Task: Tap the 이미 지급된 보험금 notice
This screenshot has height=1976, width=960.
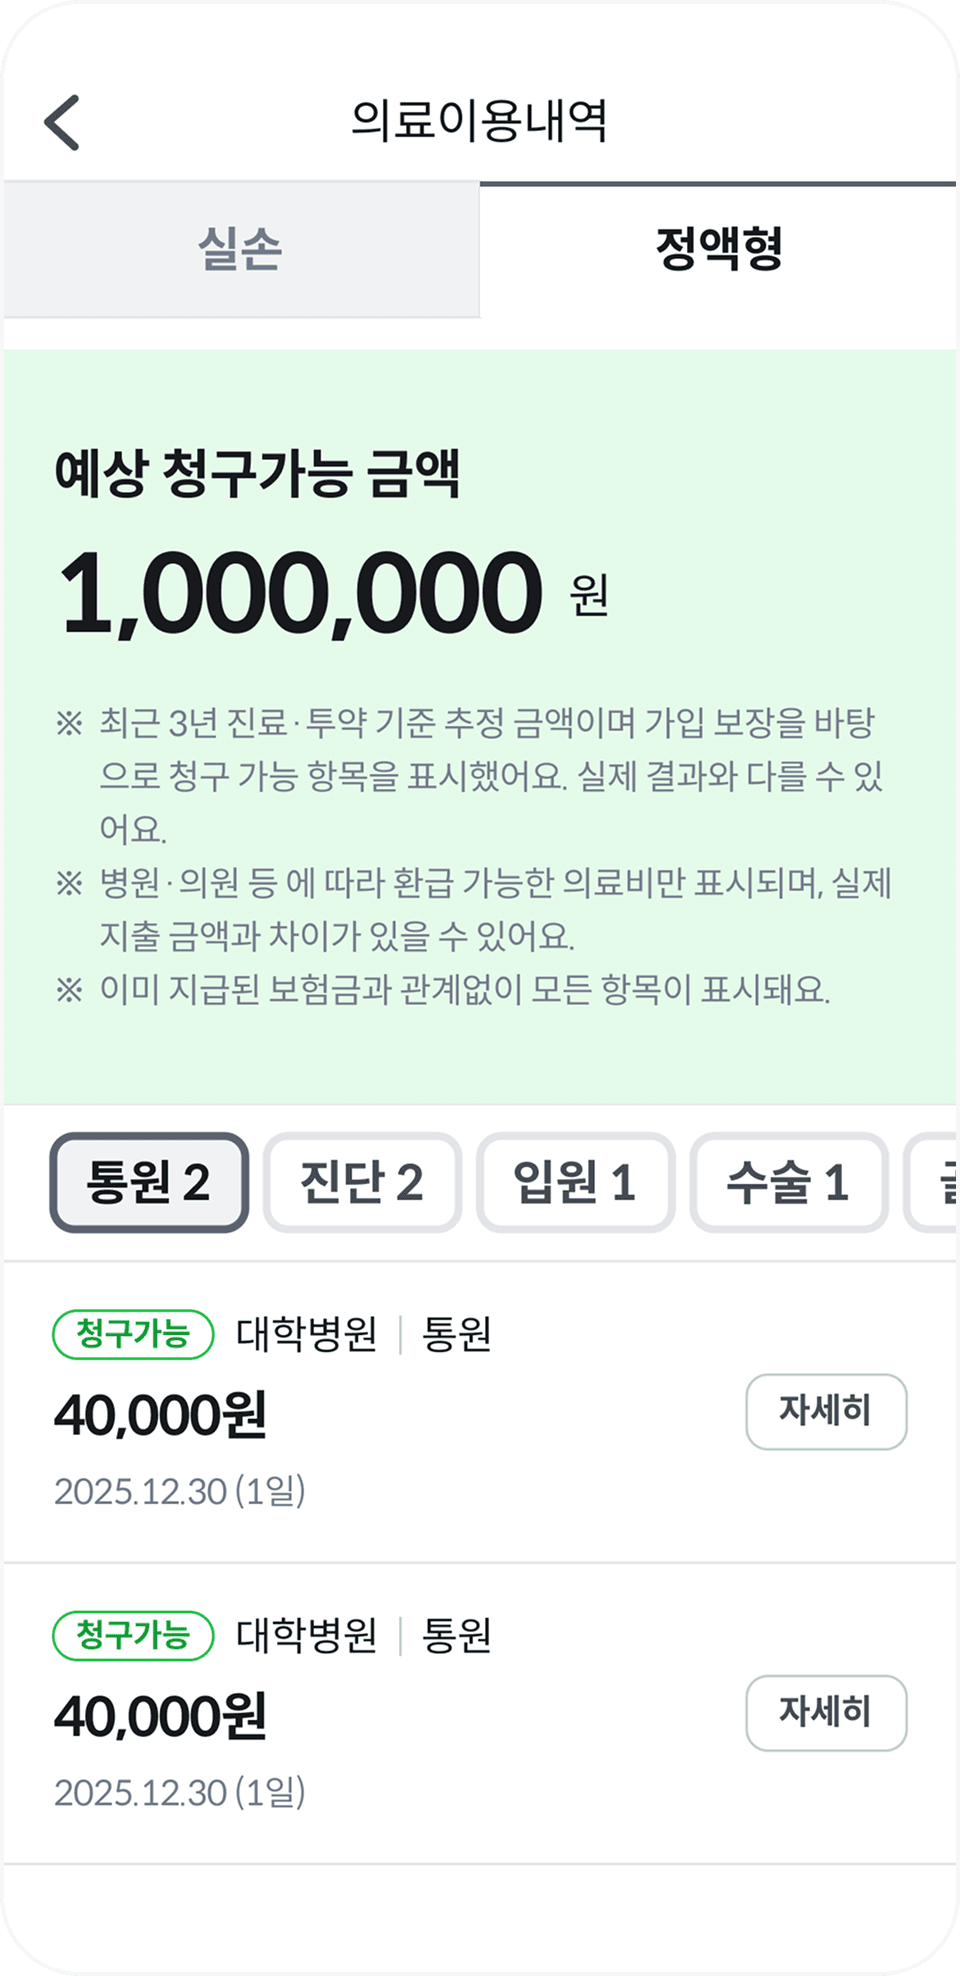Action: click(x=442, y=990)
